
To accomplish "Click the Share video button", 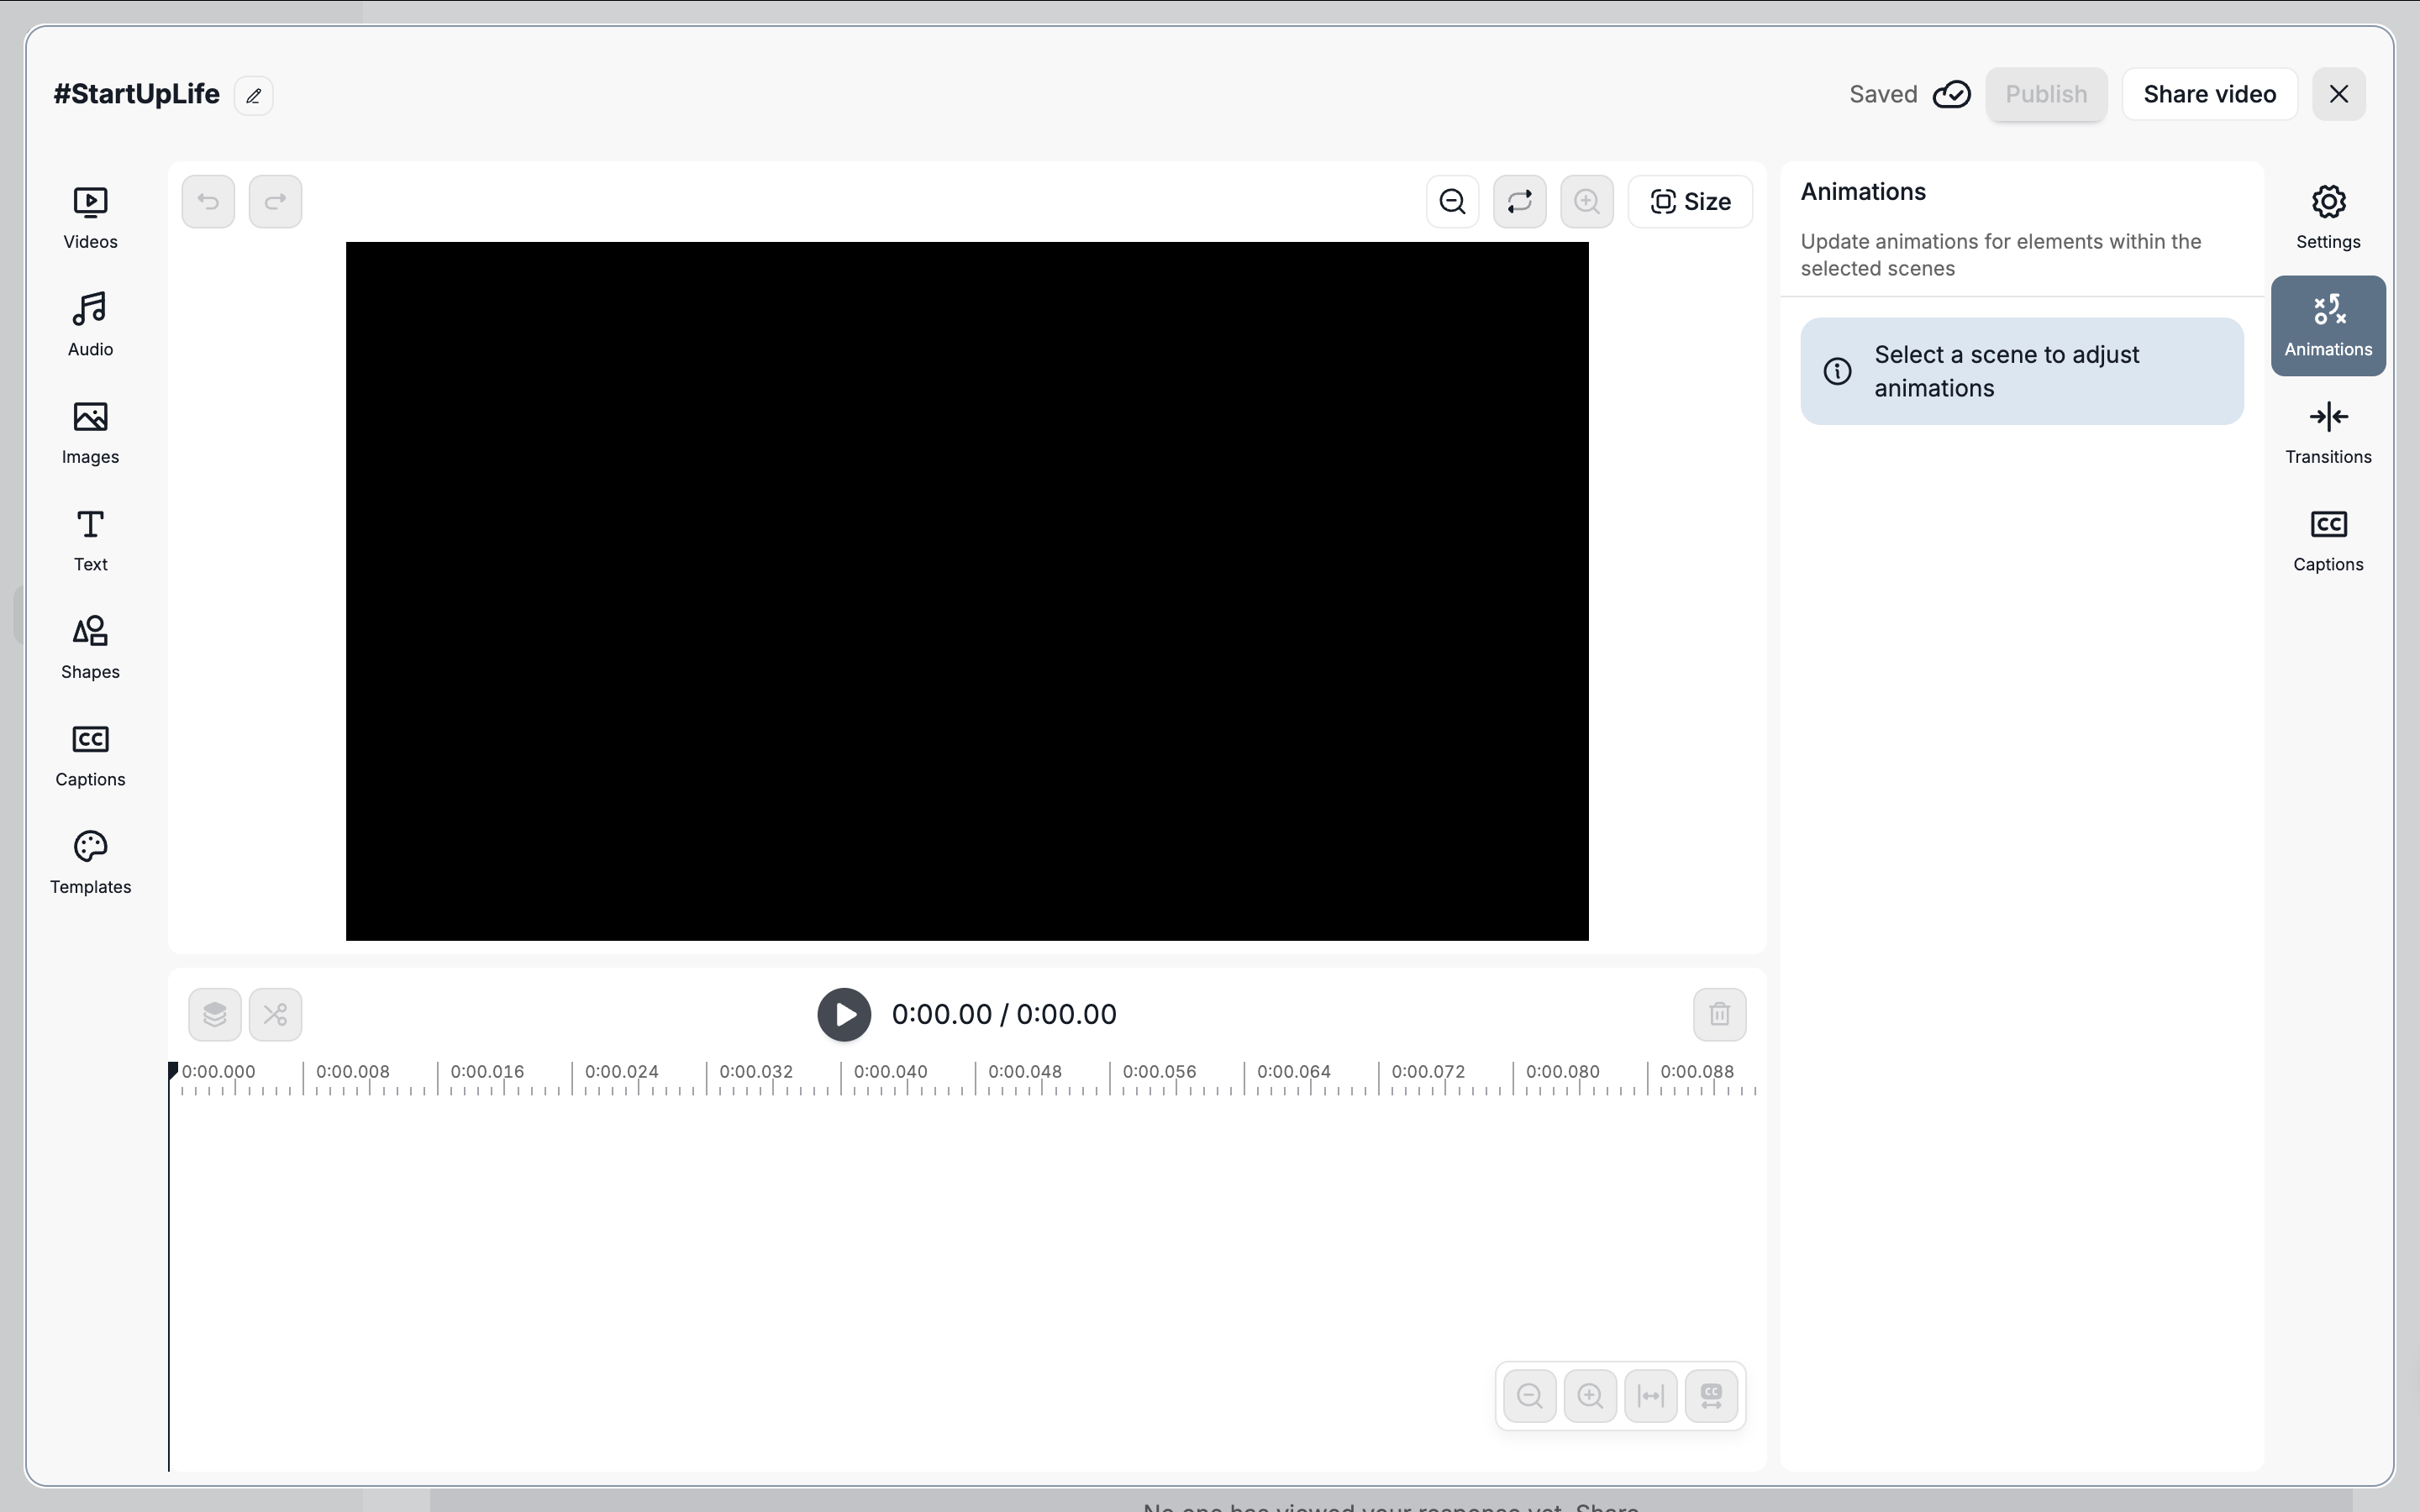I will coord(2210,95).
